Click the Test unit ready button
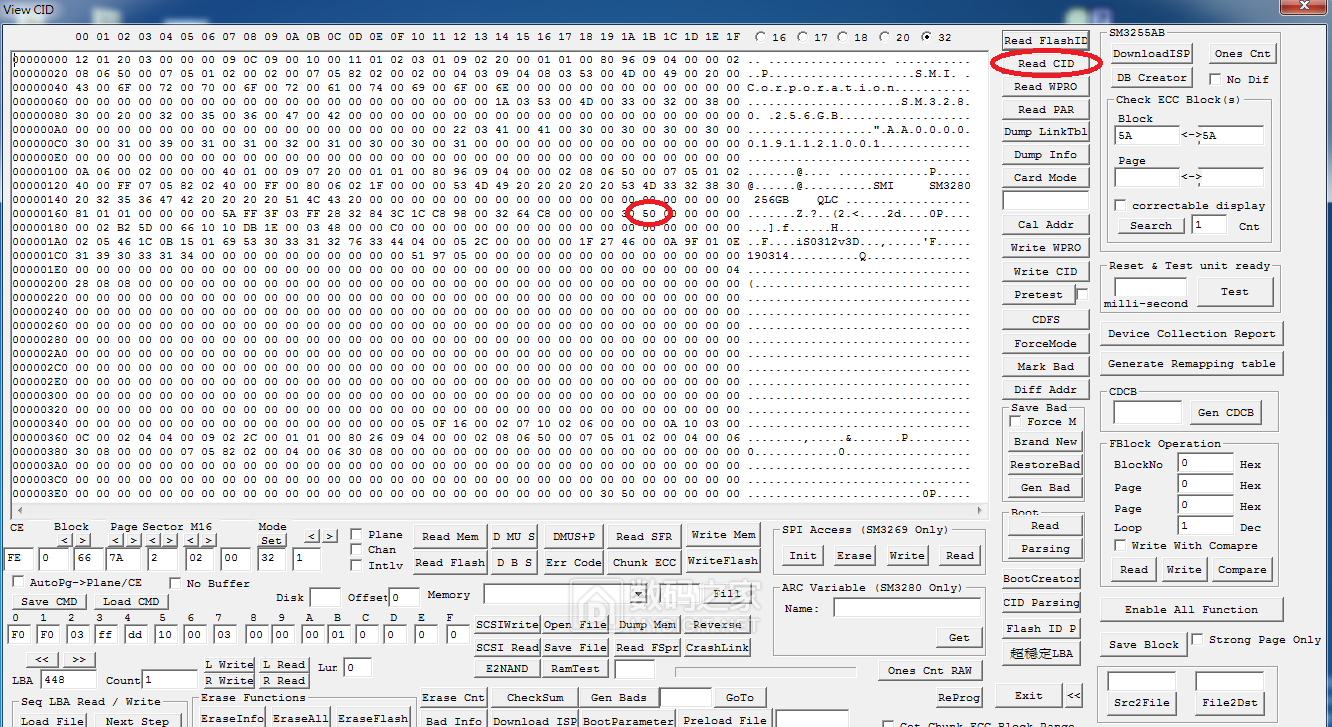Viewport: 1332px width, 727px height. coord(1235,291)
